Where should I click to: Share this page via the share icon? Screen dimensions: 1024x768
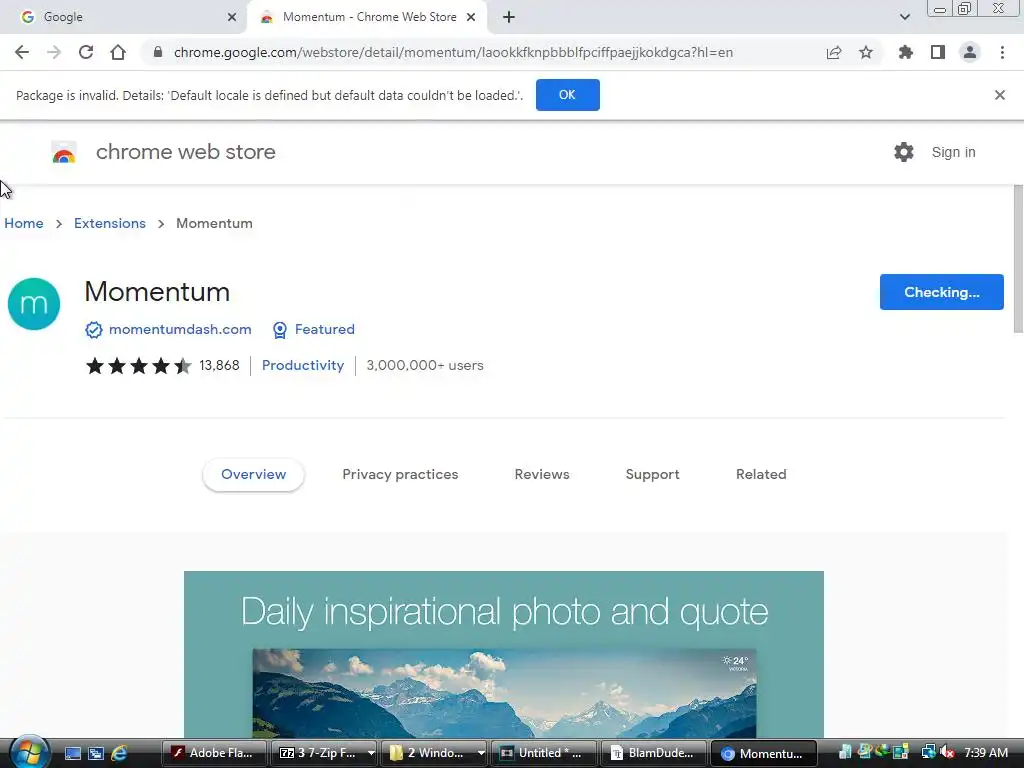pos(833,52)
